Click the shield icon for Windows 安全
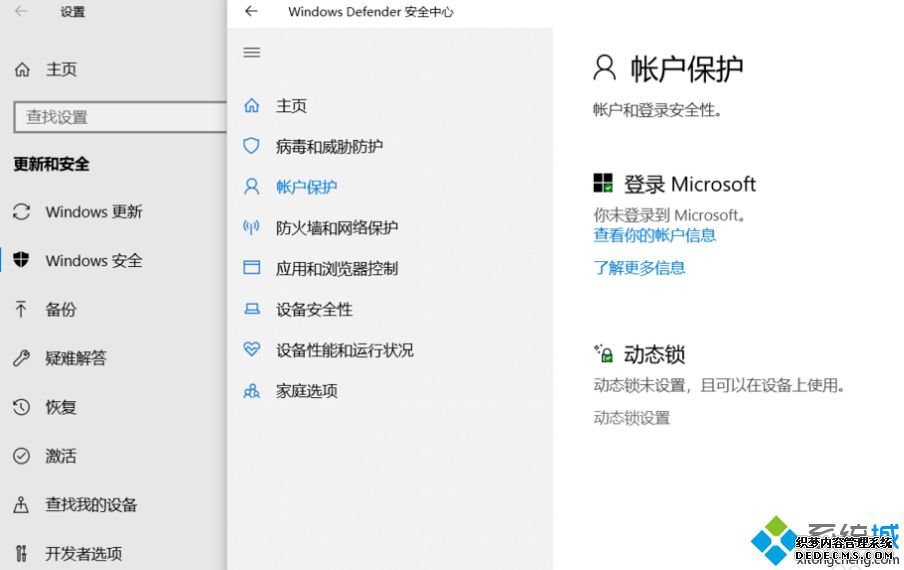Image resolution: width=904 pixels, height=570 pixels. pyautogui.click(x=21, y=260)
